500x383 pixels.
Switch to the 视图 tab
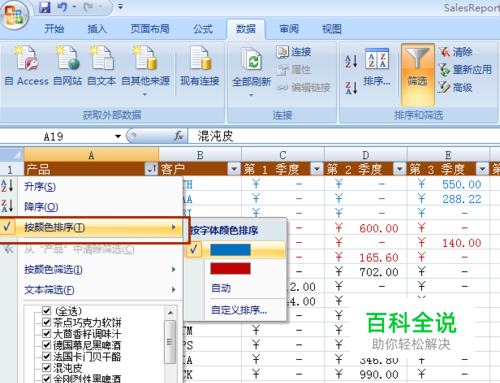(x=332, y=29)
